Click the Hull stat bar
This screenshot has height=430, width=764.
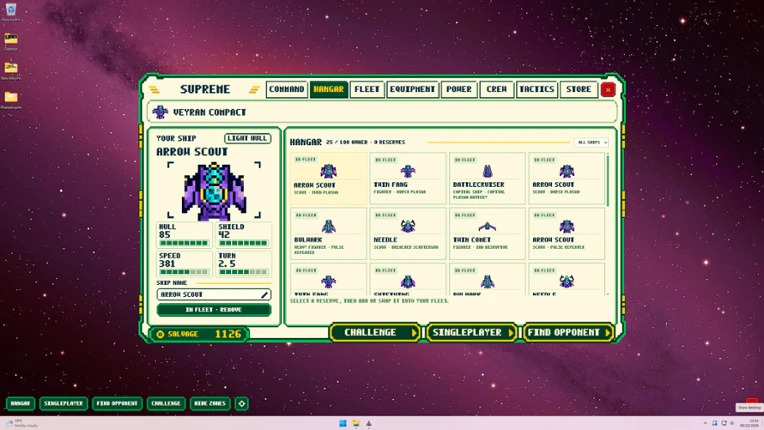[x=184, y=243]
